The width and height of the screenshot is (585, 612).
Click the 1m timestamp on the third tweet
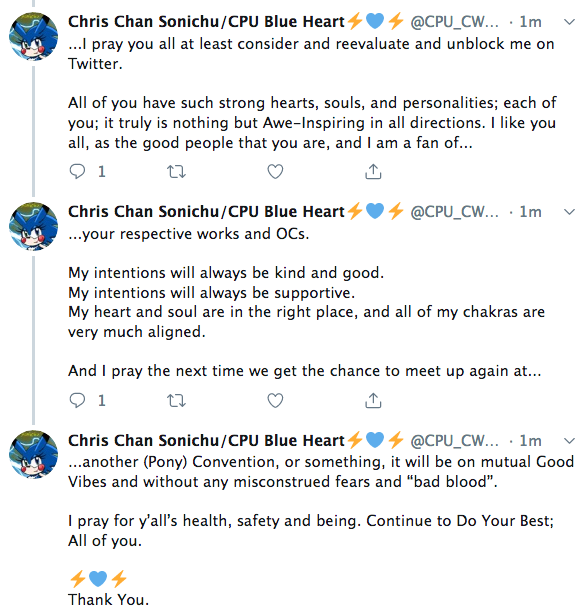click(530, 441)
